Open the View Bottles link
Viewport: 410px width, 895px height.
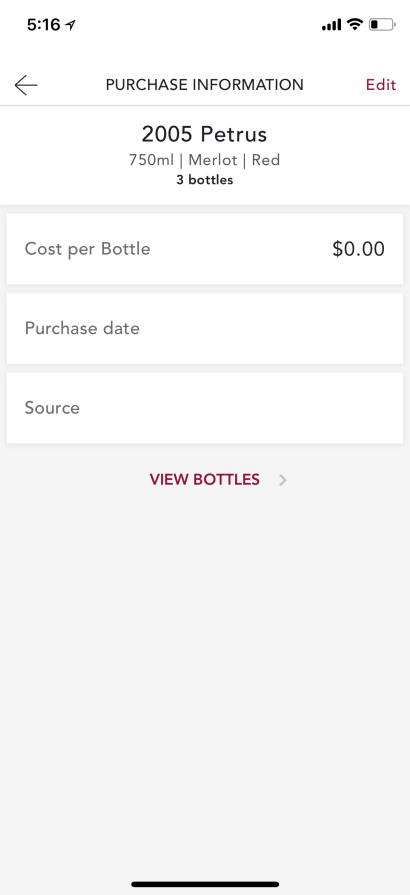click(204, 479)
